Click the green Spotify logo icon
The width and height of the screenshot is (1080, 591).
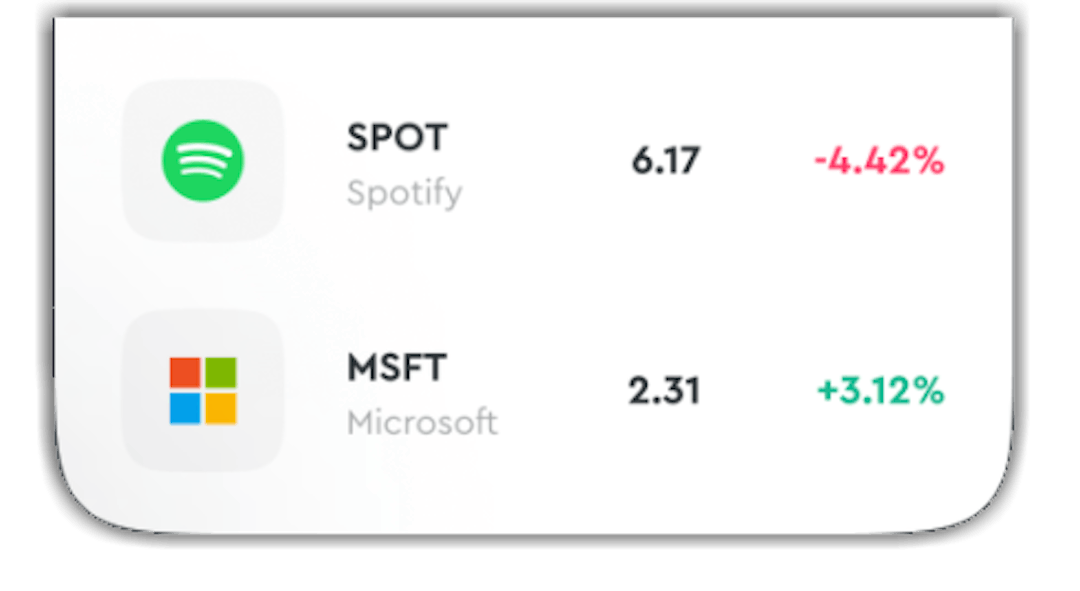click(202, 160)
